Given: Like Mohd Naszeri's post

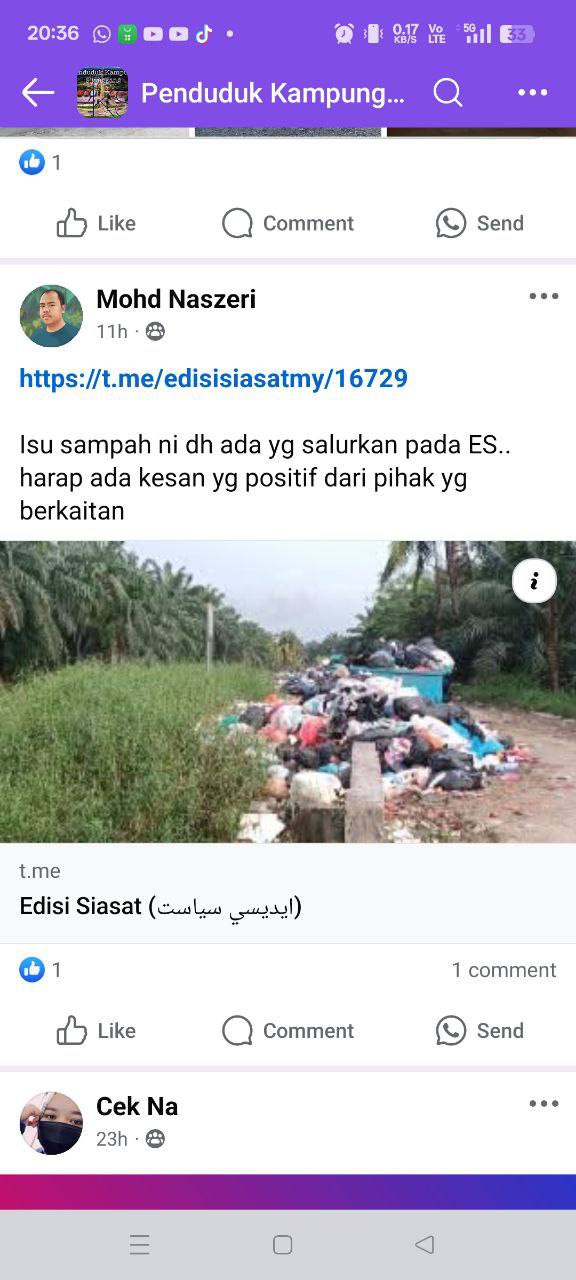Looking at the screenshot, I should click(96, 1031).
